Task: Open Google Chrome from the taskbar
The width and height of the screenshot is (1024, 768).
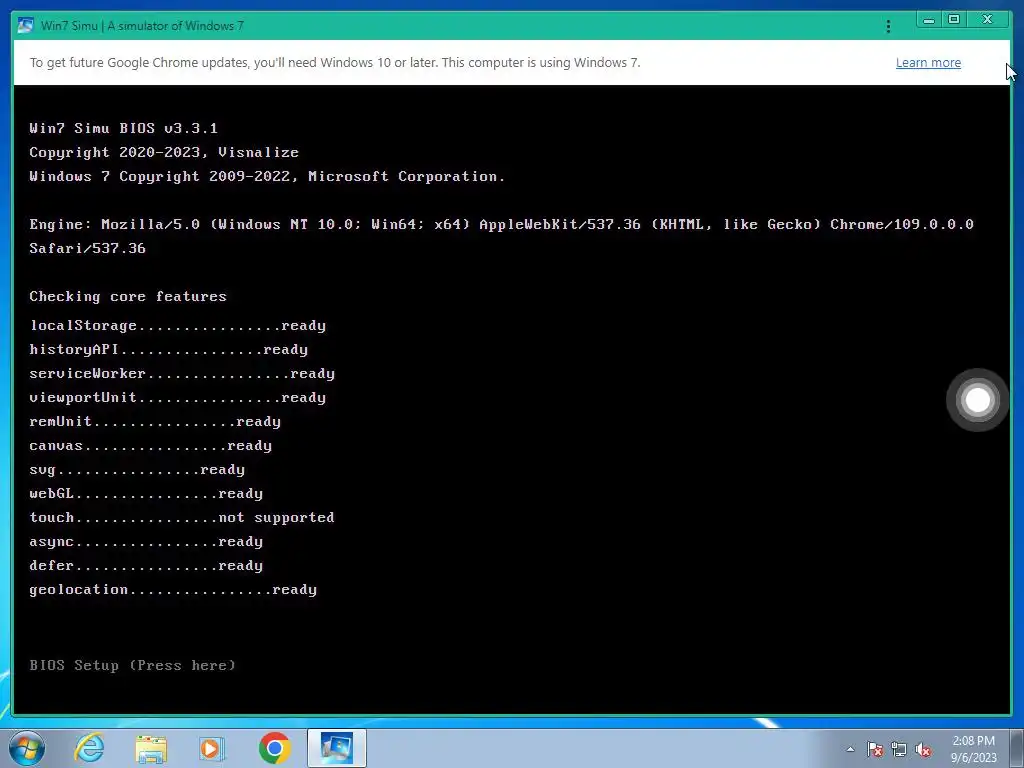Action: tap(274, 748)
